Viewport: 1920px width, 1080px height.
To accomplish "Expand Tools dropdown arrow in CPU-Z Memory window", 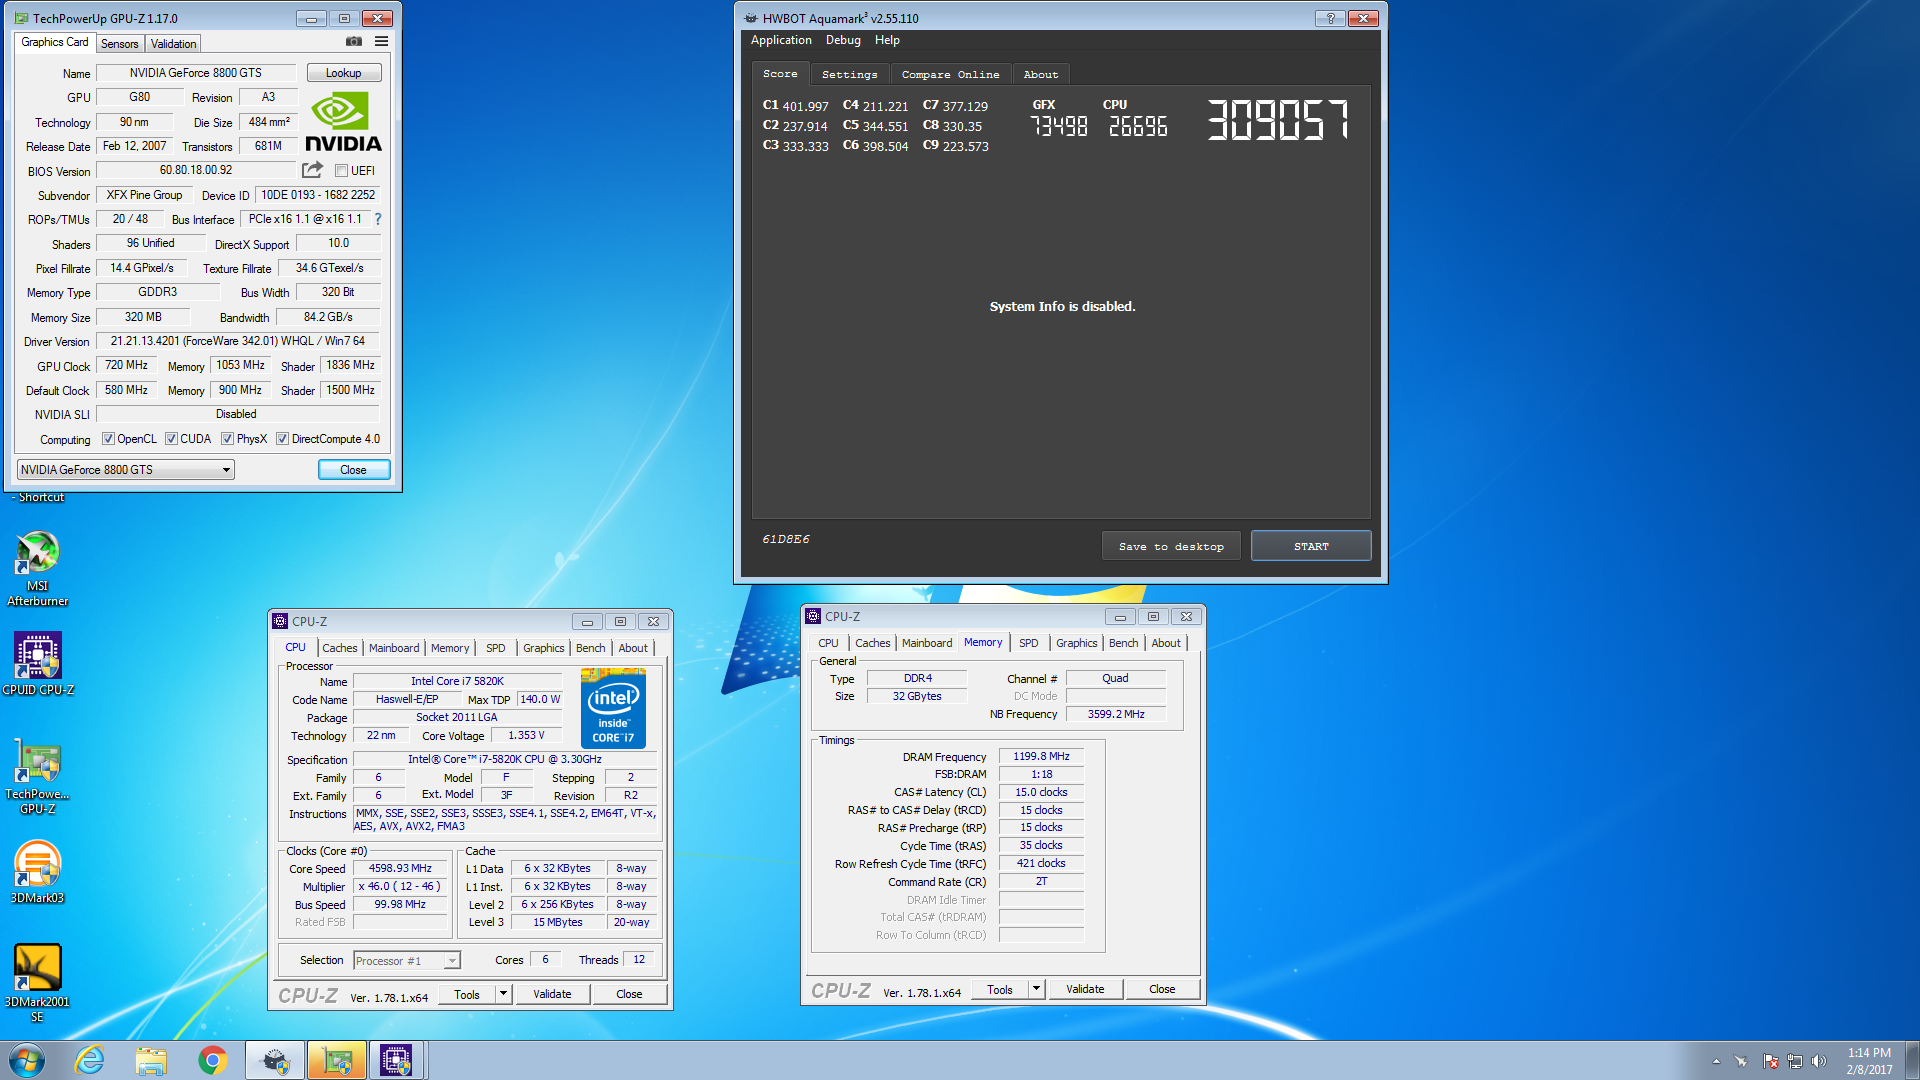I will (1036, 989).
